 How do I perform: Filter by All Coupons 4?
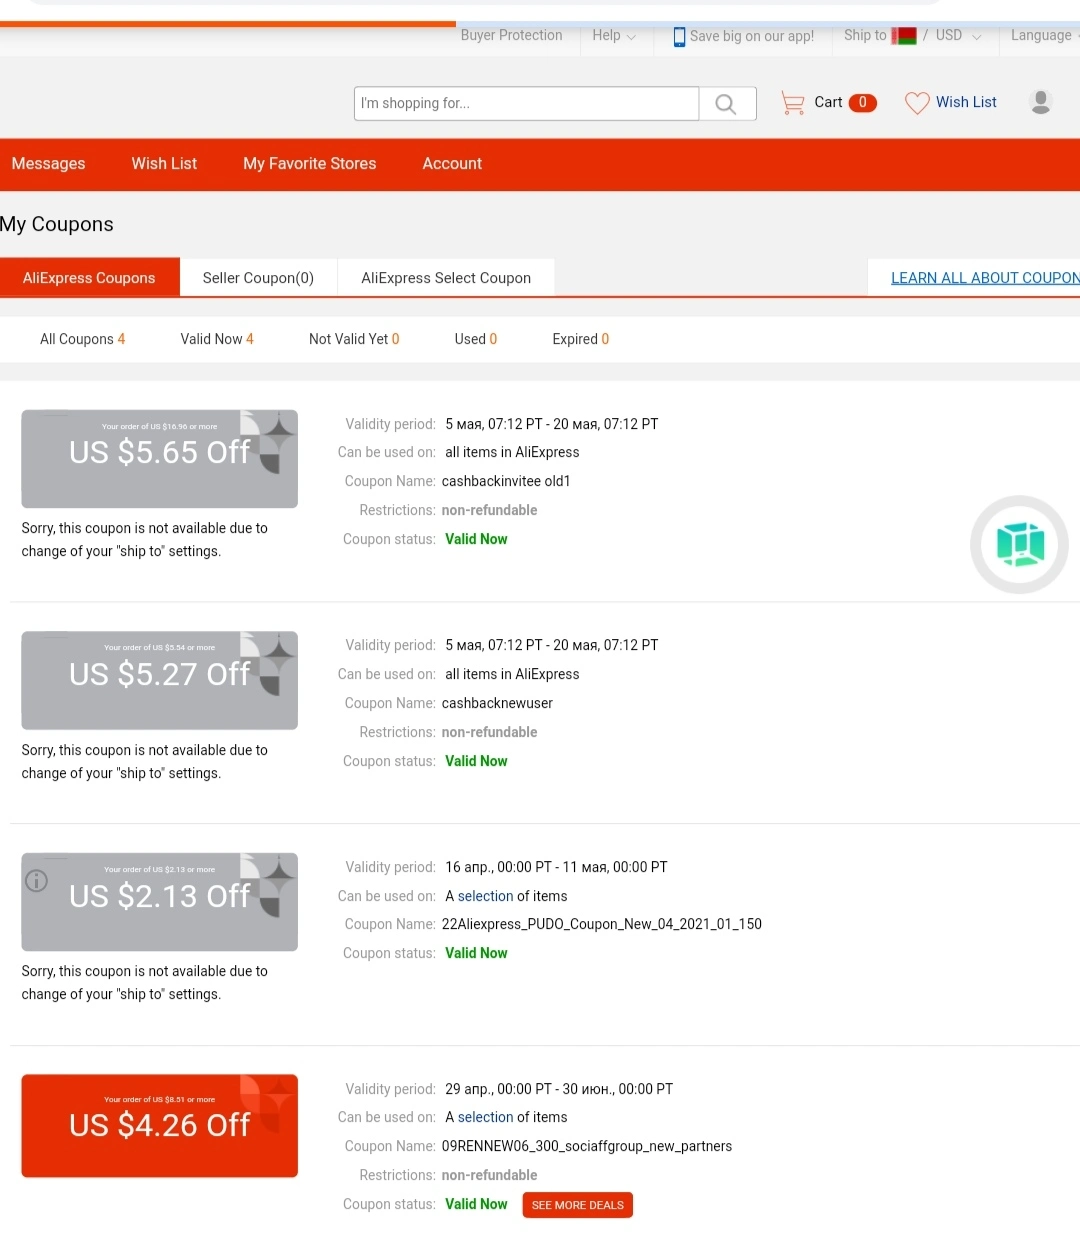tap(82, 339)
